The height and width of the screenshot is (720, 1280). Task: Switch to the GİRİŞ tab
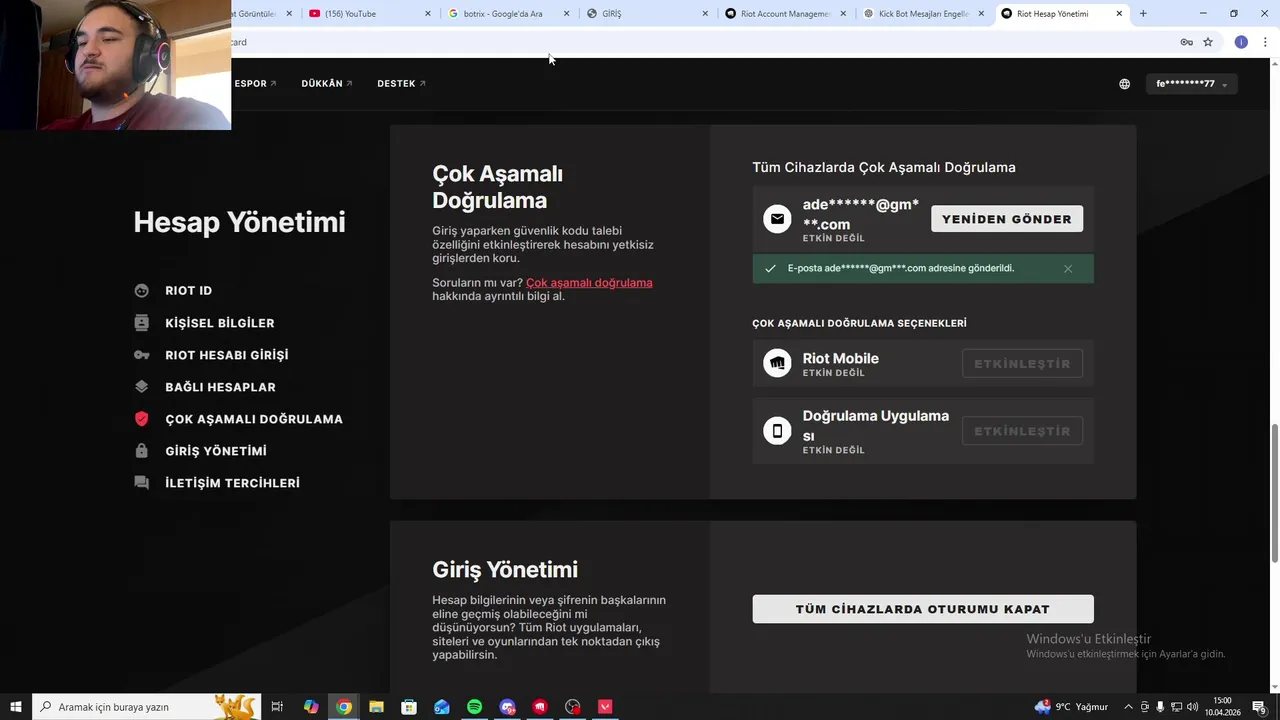click(646, 14)
